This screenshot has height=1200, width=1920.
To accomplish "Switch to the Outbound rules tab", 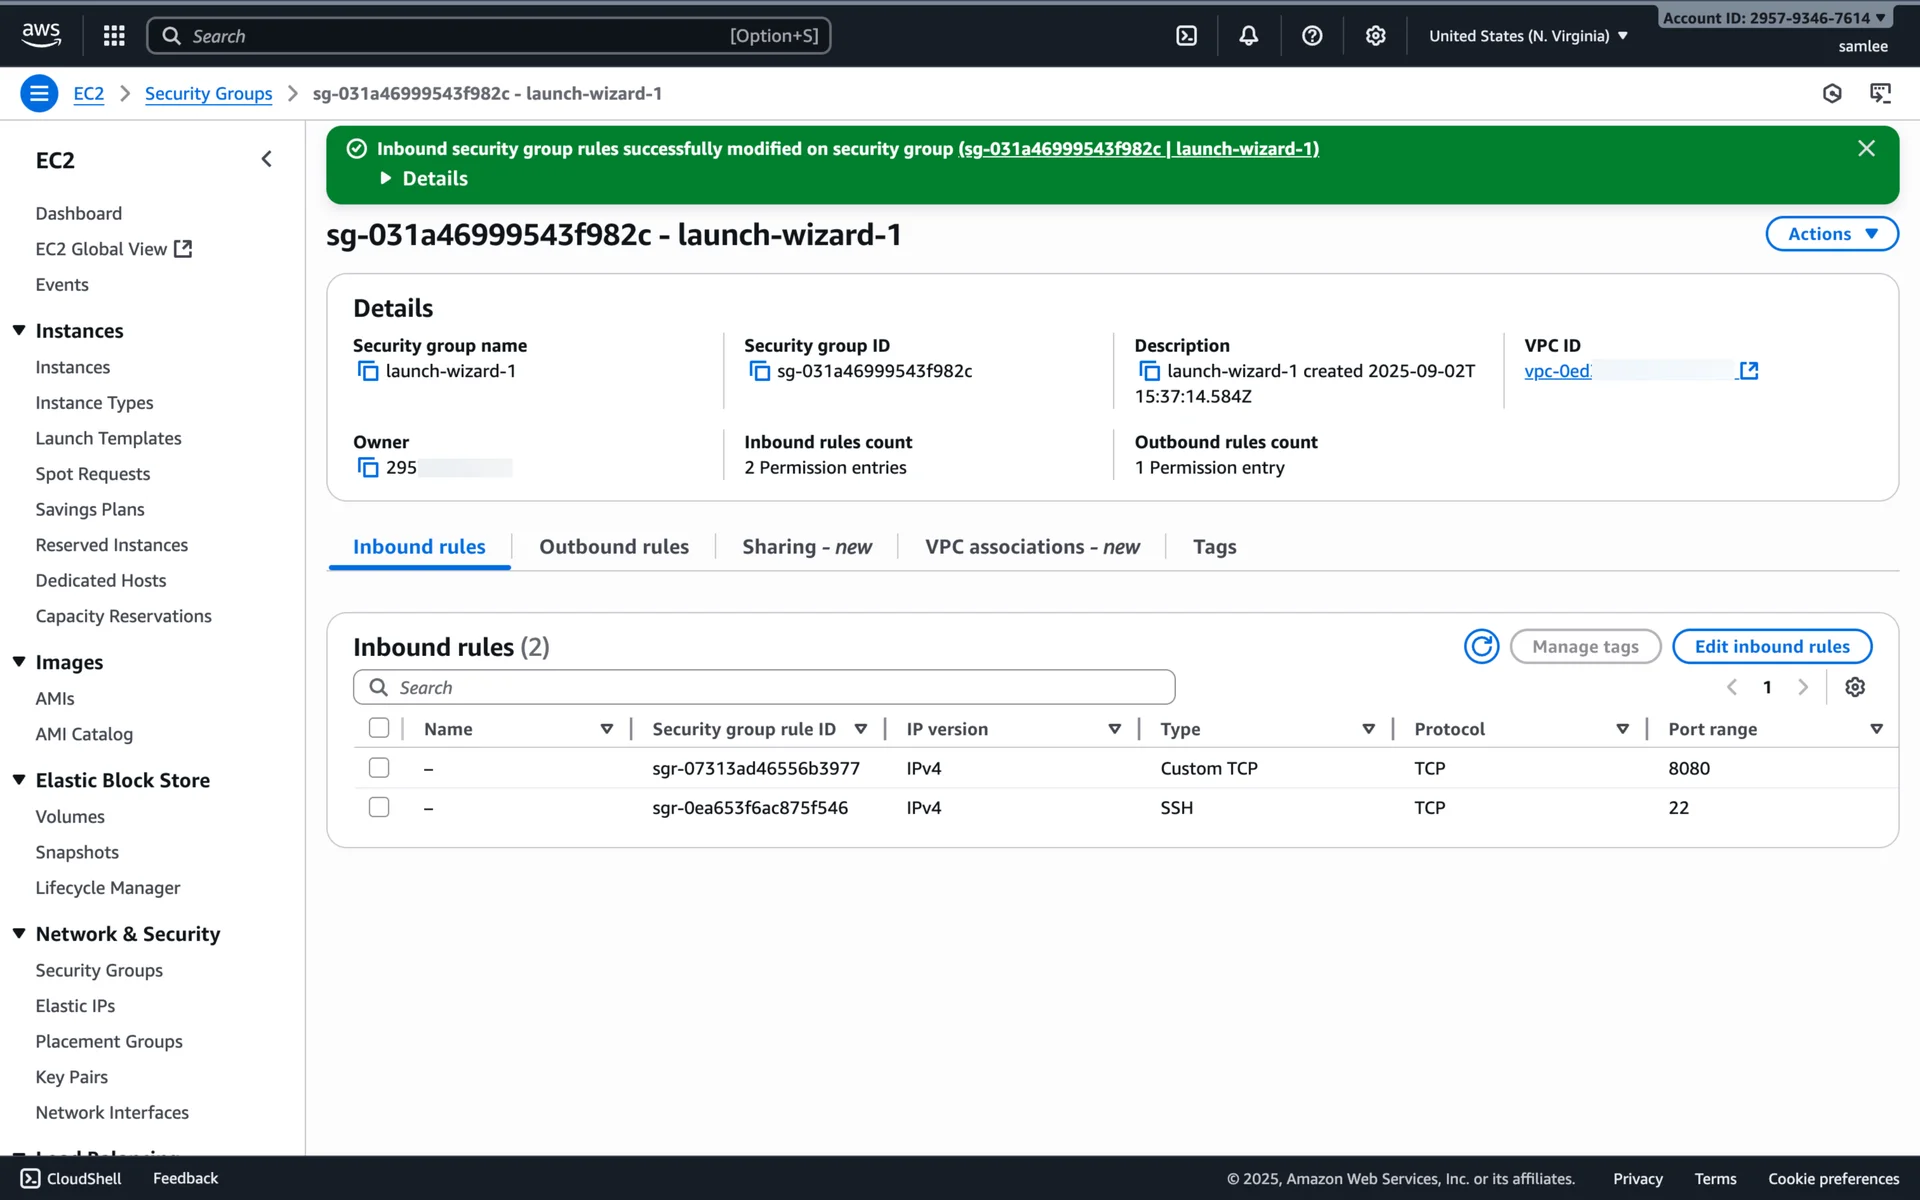I will [614, 547].
